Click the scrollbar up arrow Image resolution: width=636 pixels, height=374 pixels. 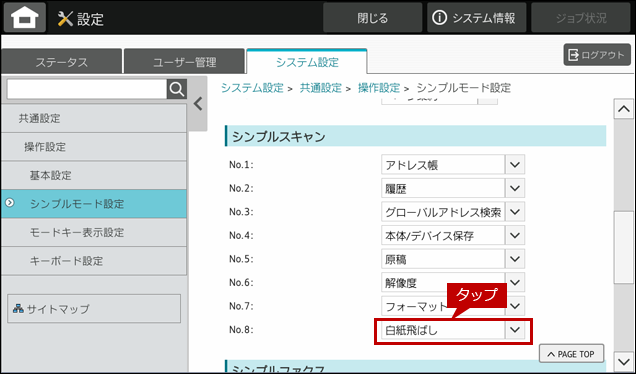[x=623, y=109]
